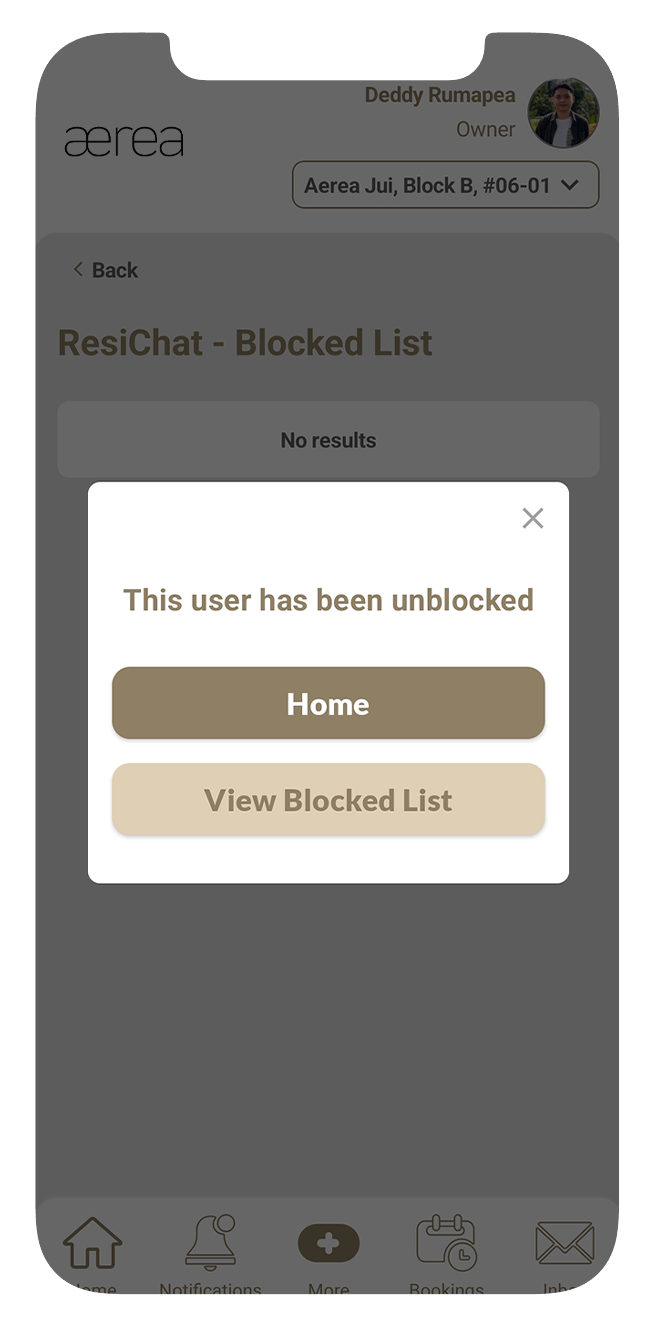
Task: Tap the Owner label under Deddy Rumapea
Action: coord(486,129)
